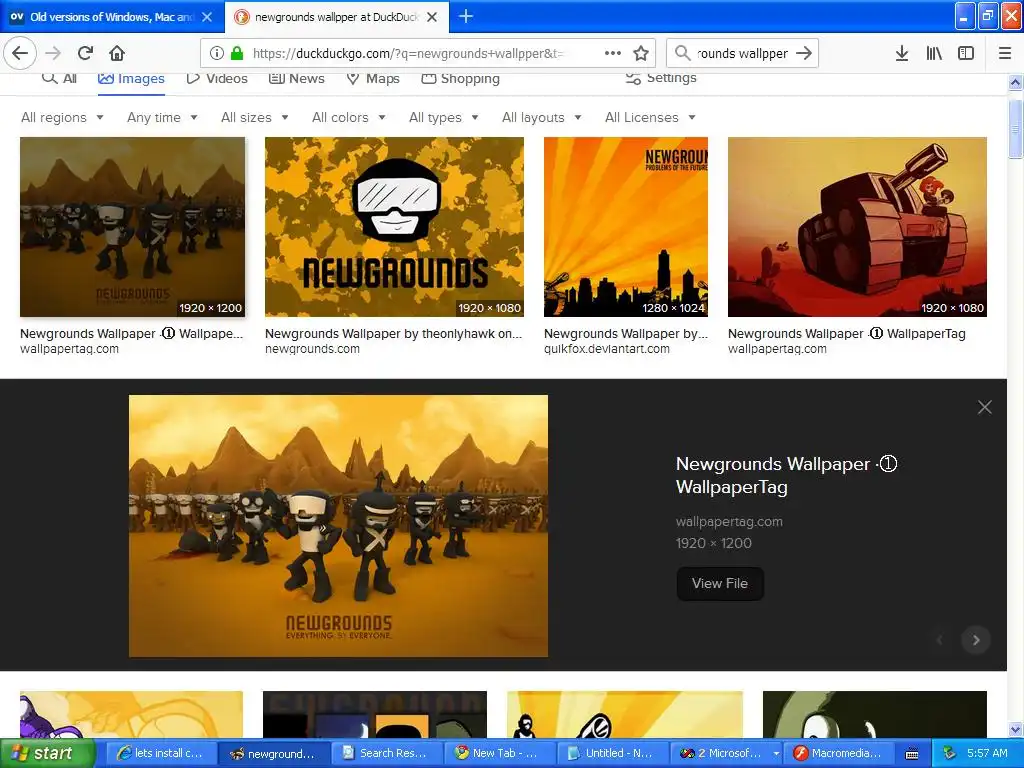Viewport: 1024px width, 768px height.
Task: Close the Old versions of Windows tab
Action: click(207, 17)
